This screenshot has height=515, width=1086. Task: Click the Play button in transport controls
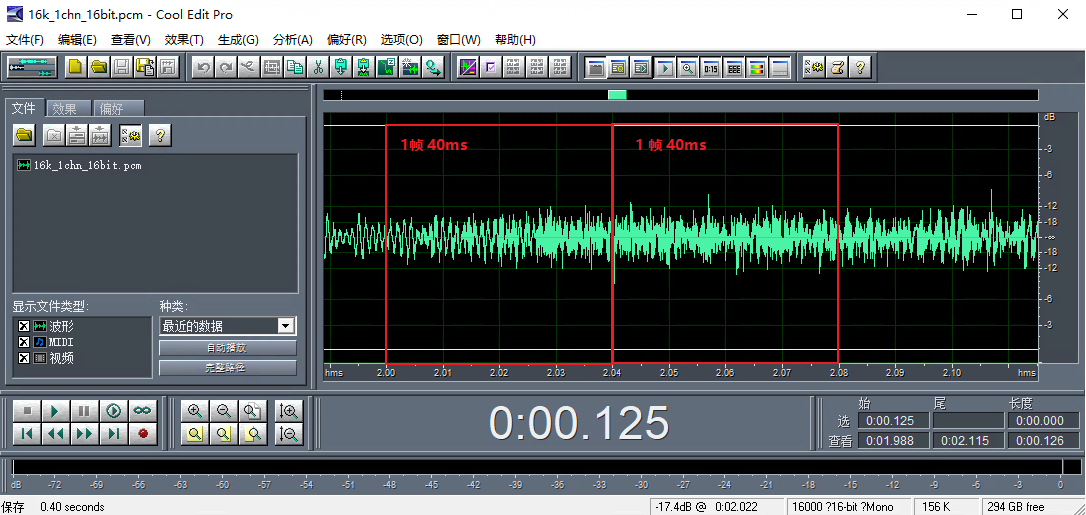(56, 411)
